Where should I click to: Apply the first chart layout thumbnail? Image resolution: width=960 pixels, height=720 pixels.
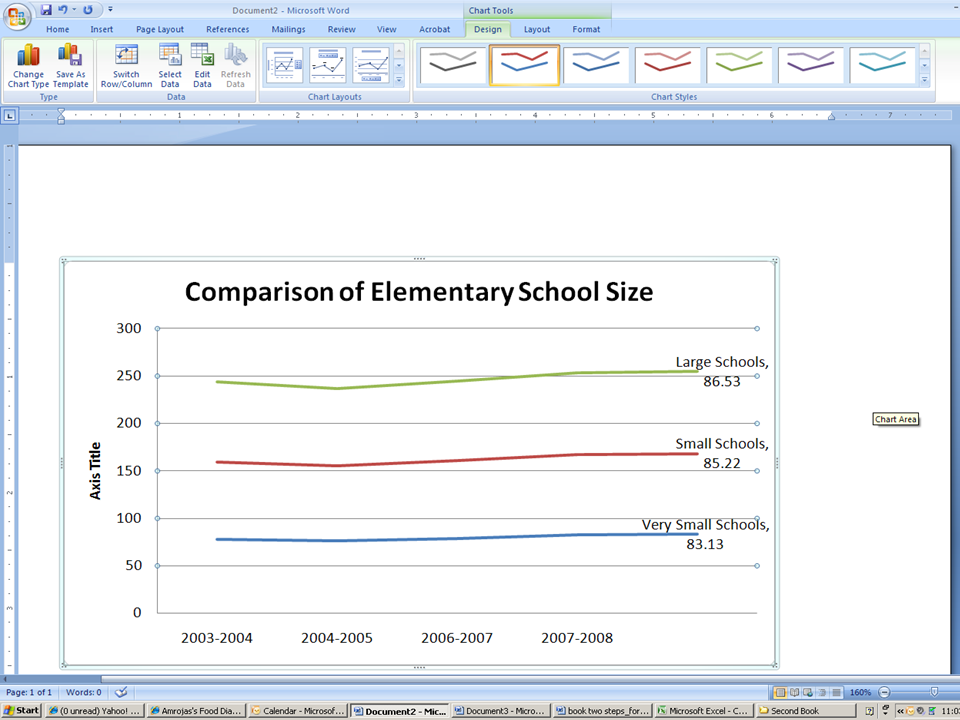(284, 65)
